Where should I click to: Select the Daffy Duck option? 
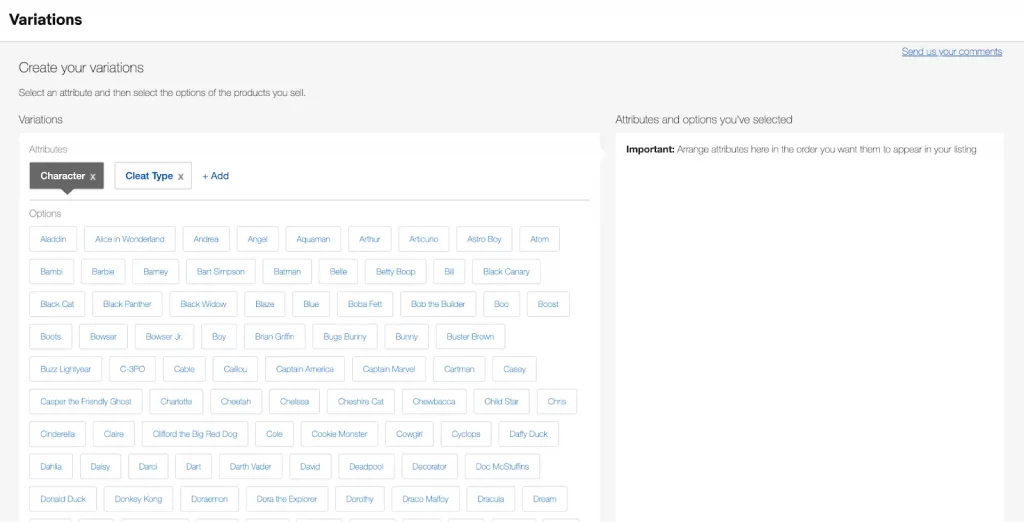pos(528,434)
